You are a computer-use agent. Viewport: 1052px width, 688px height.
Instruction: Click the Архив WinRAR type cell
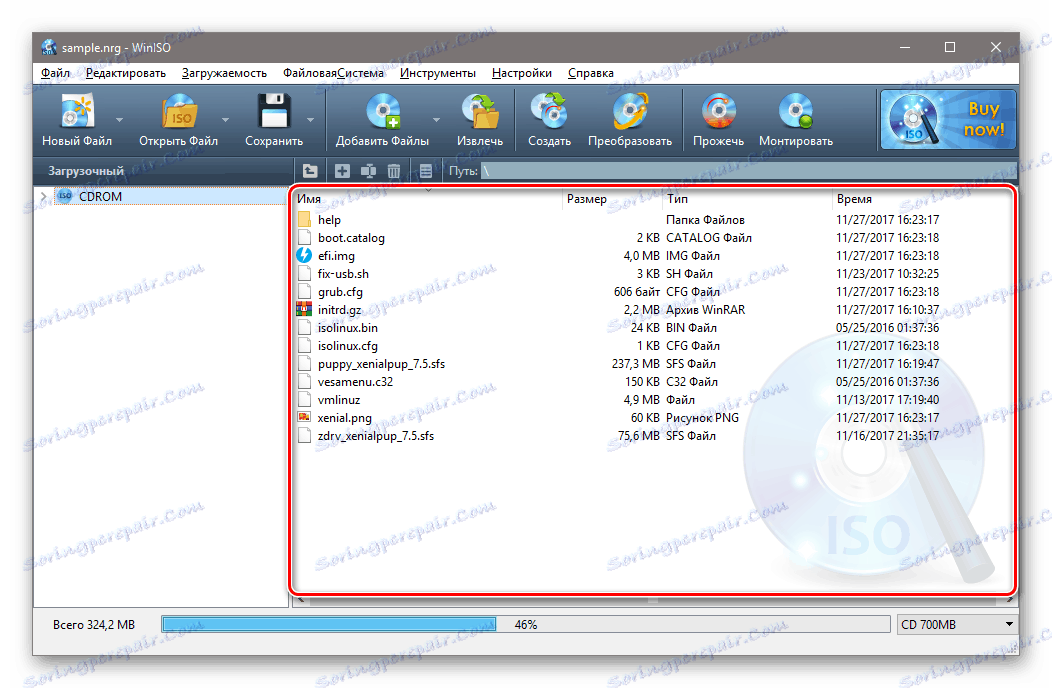(705, 310)
